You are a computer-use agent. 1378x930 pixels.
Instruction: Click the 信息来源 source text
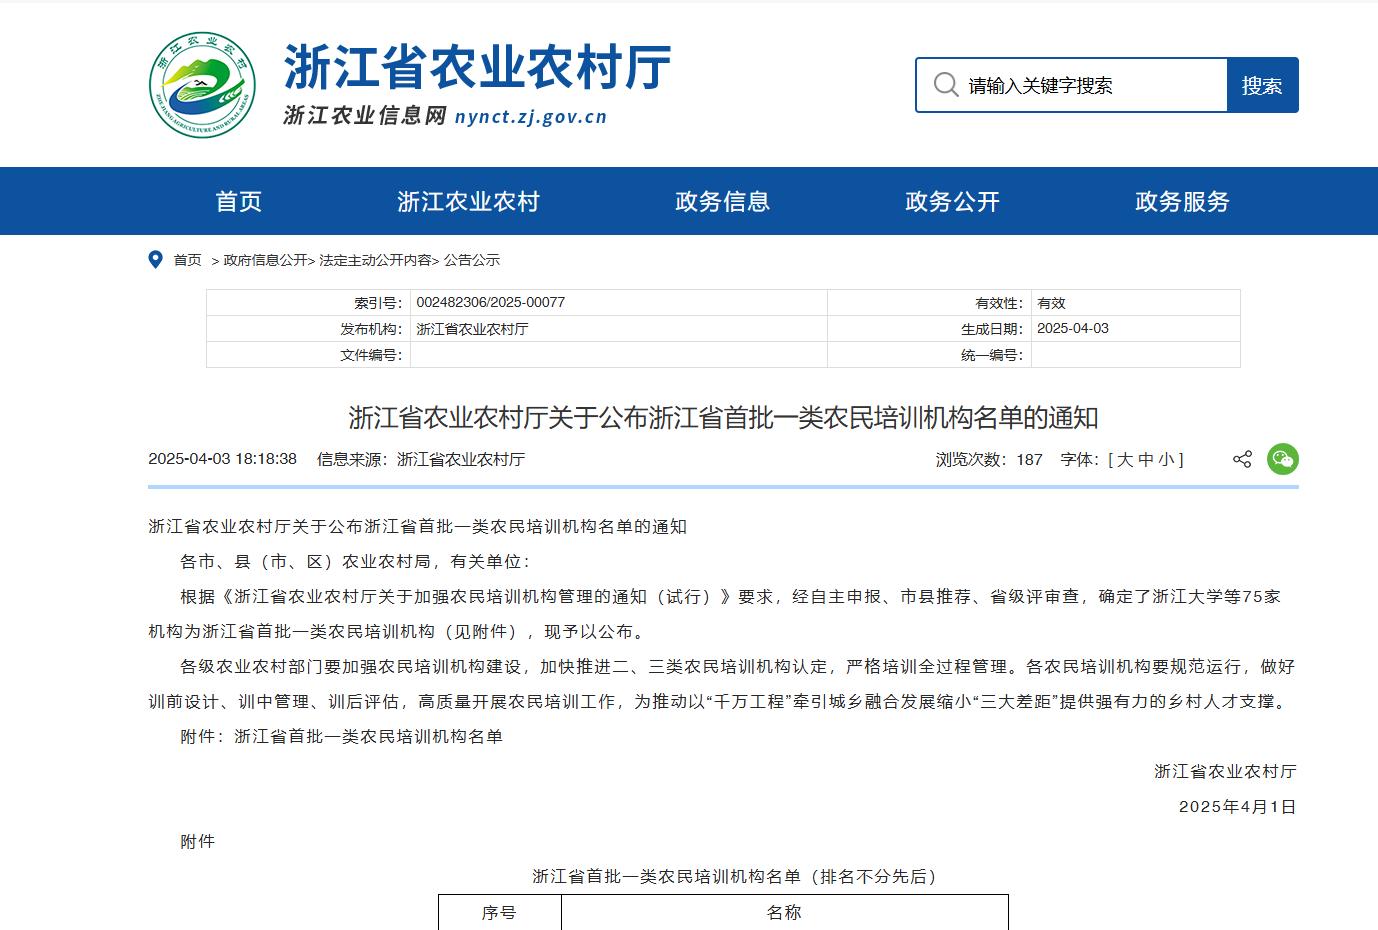[x=421, y=459]
